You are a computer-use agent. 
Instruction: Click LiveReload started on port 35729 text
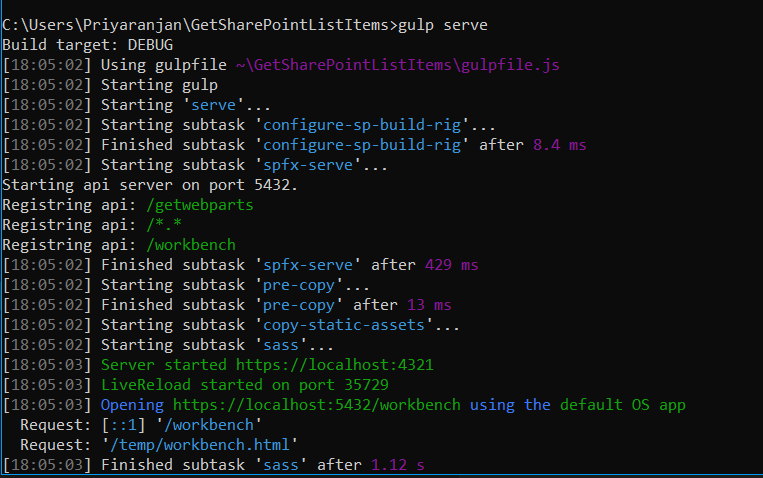(x=245, y=385)
